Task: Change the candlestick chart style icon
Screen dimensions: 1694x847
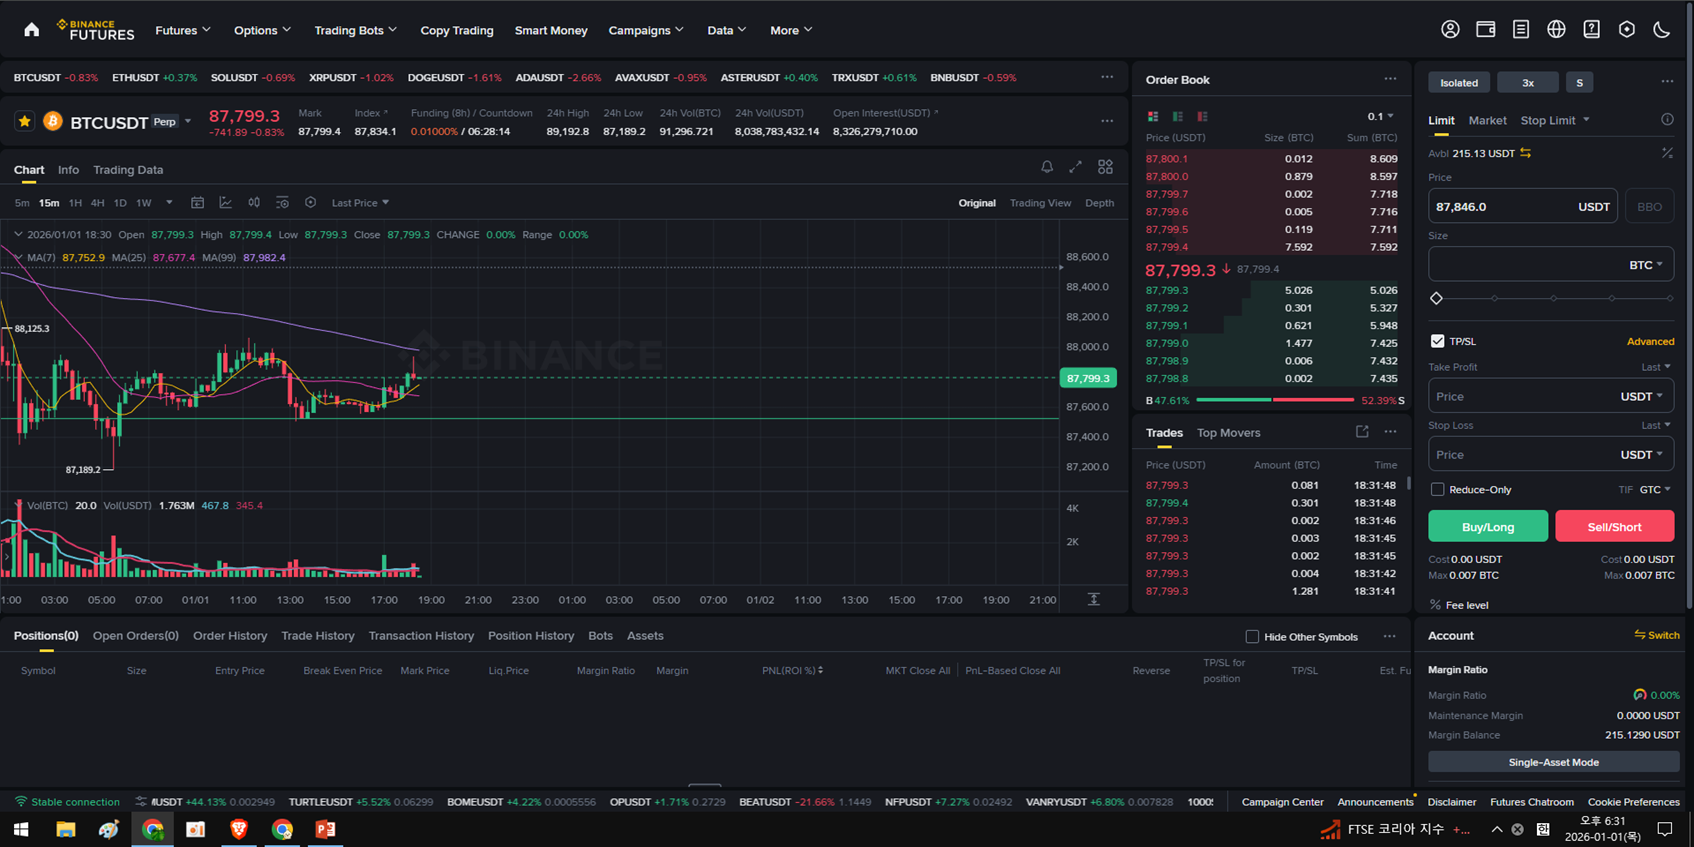Action: tap(254, 203)
